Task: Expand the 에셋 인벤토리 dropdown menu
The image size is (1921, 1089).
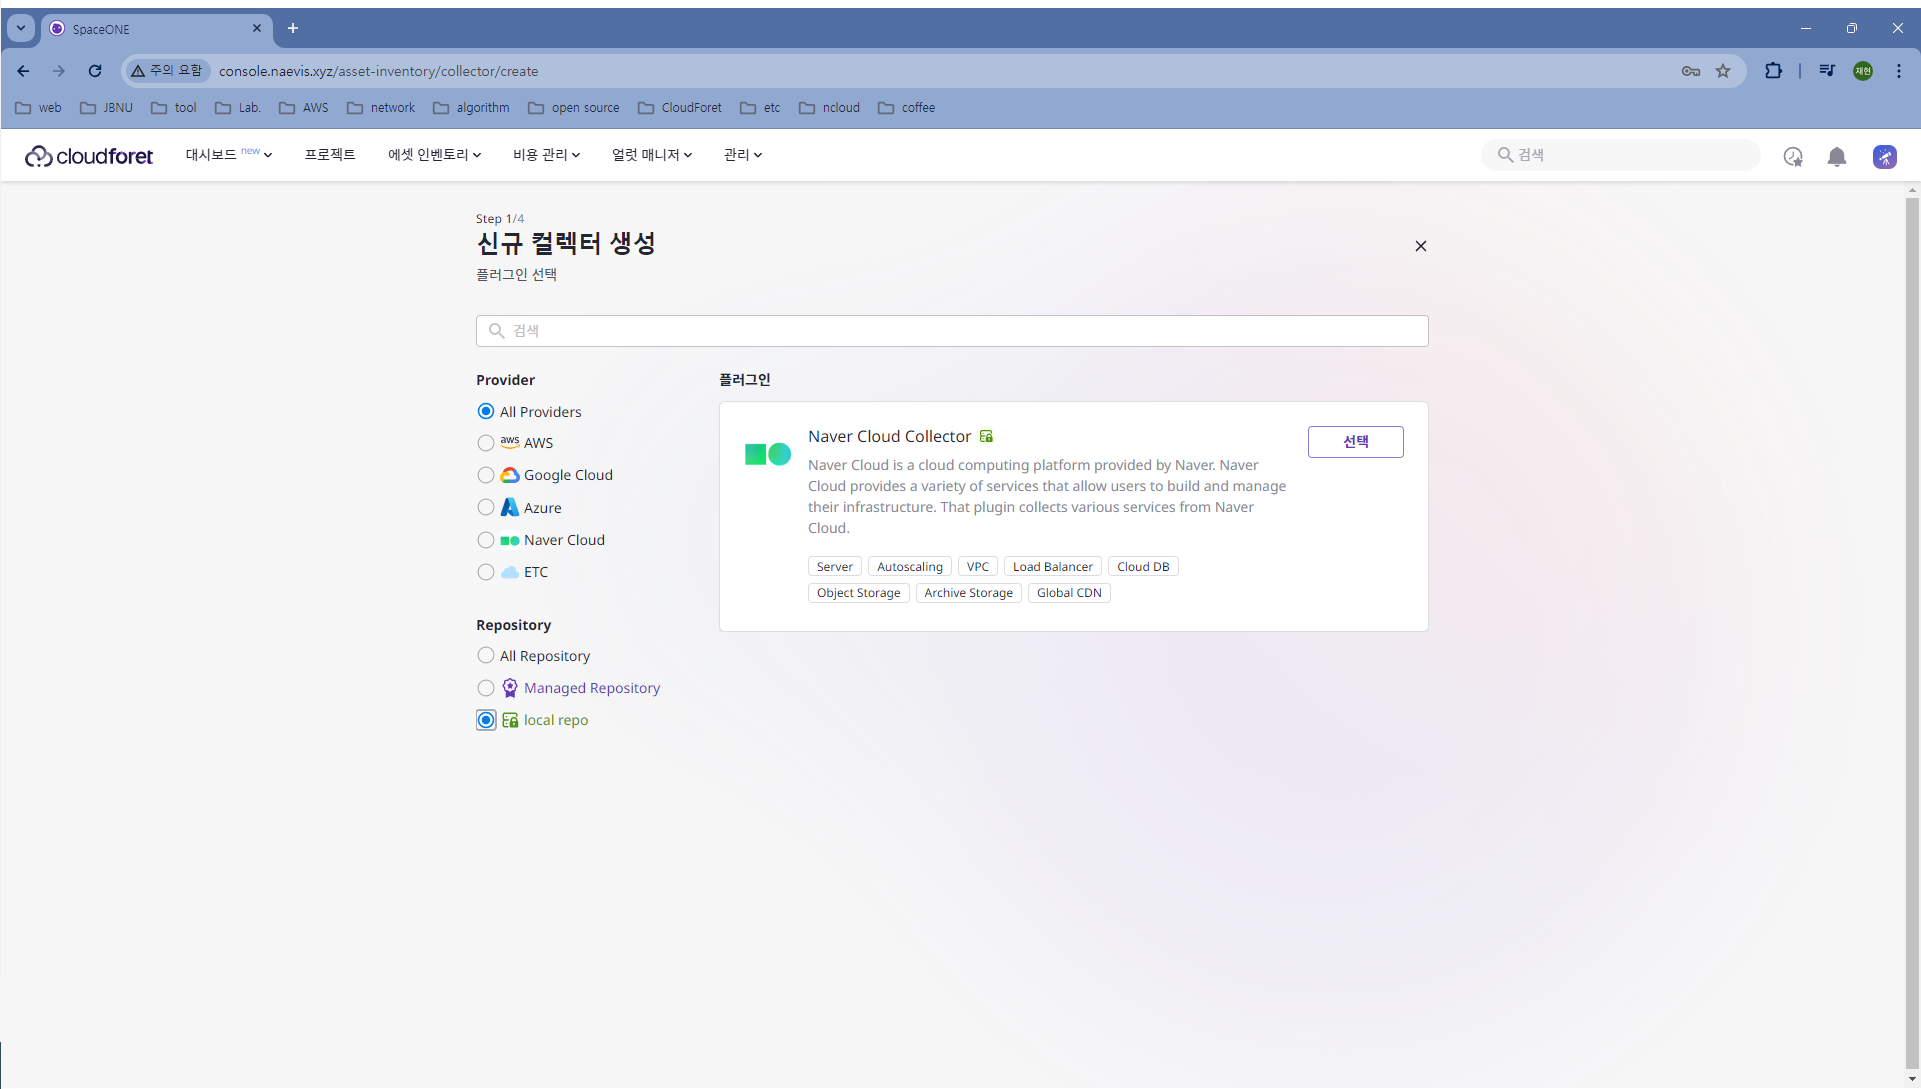Action: point(434,155)
